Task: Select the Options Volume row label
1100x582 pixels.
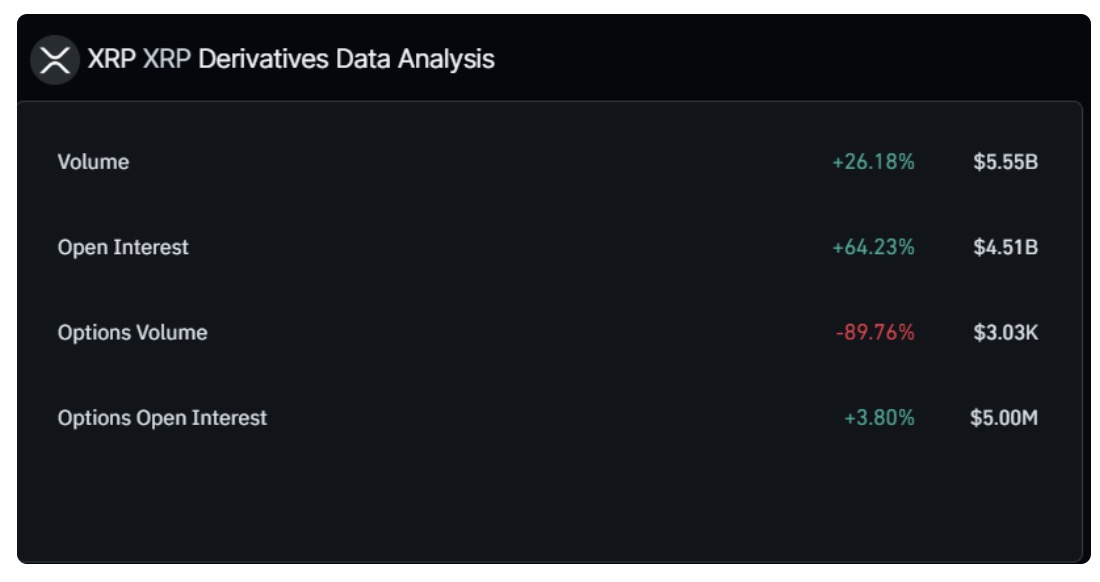Action: tap(133, 332)
